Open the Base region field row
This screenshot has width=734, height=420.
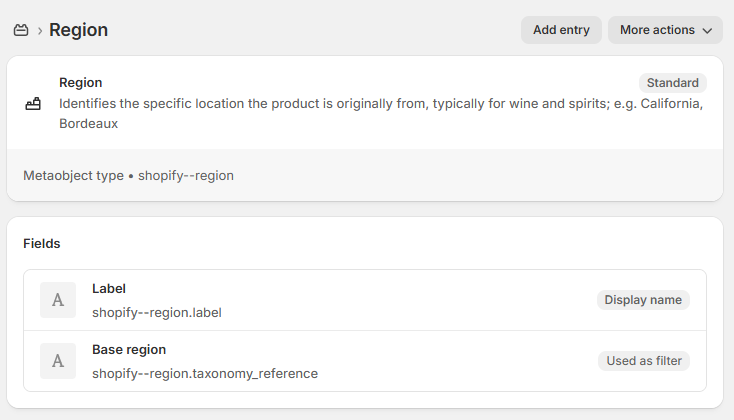point(364,361)
